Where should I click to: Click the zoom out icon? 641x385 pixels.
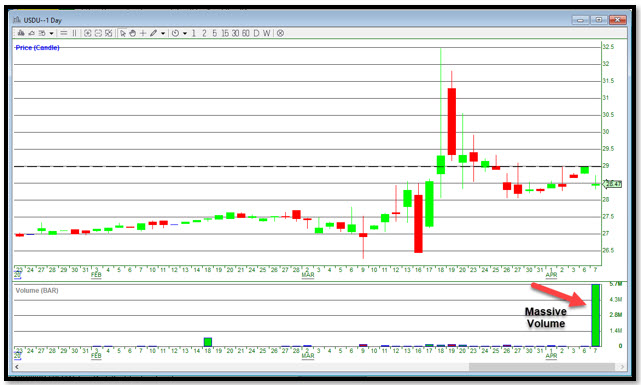98,34
